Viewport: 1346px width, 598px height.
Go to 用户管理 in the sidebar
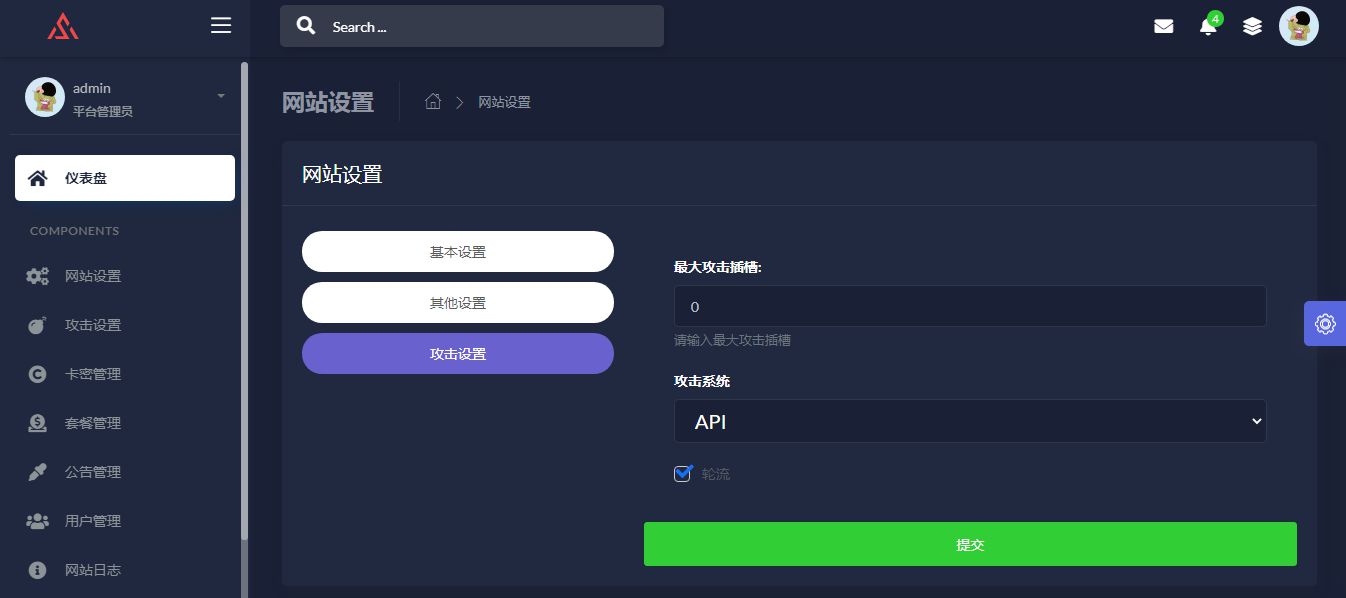click(x=92, y=521)
